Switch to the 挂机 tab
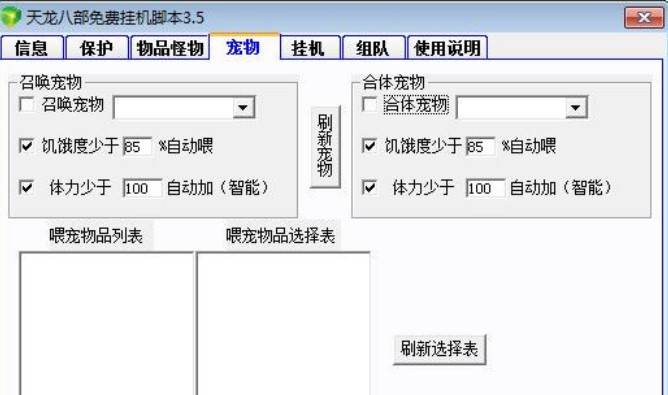This screenshot has height=395, width=668. click(x=309, y=48)
